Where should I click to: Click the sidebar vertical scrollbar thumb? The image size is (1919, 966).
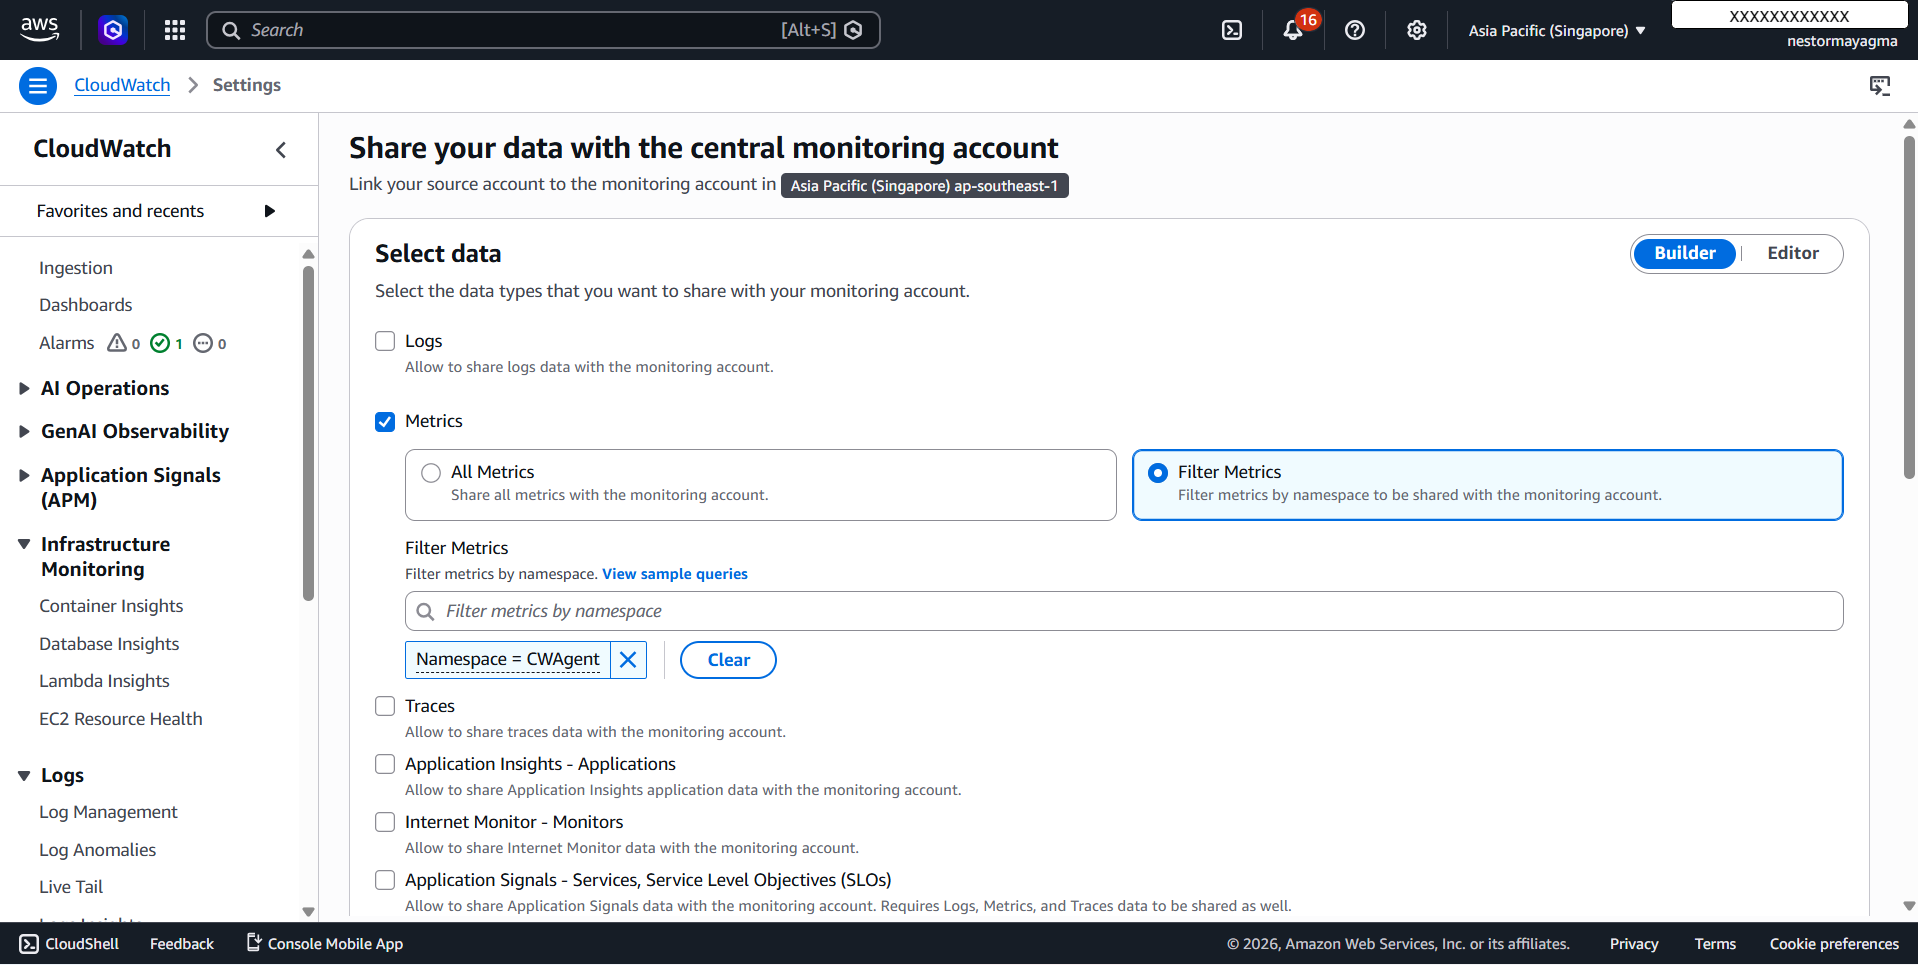coord(308,432)
